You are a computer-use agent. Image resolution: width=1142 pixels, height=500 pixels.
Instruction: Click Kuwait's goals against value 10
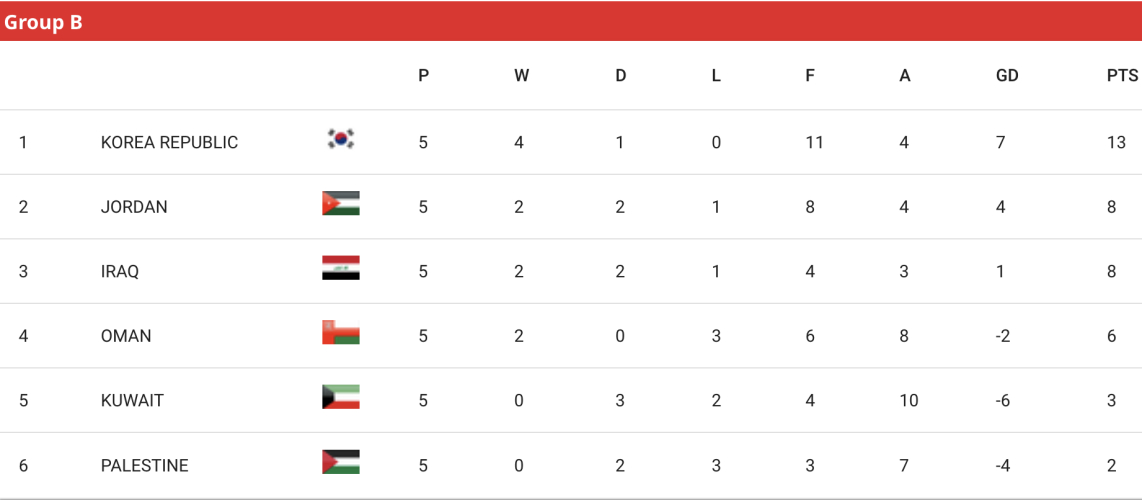[x=909, y=401]
